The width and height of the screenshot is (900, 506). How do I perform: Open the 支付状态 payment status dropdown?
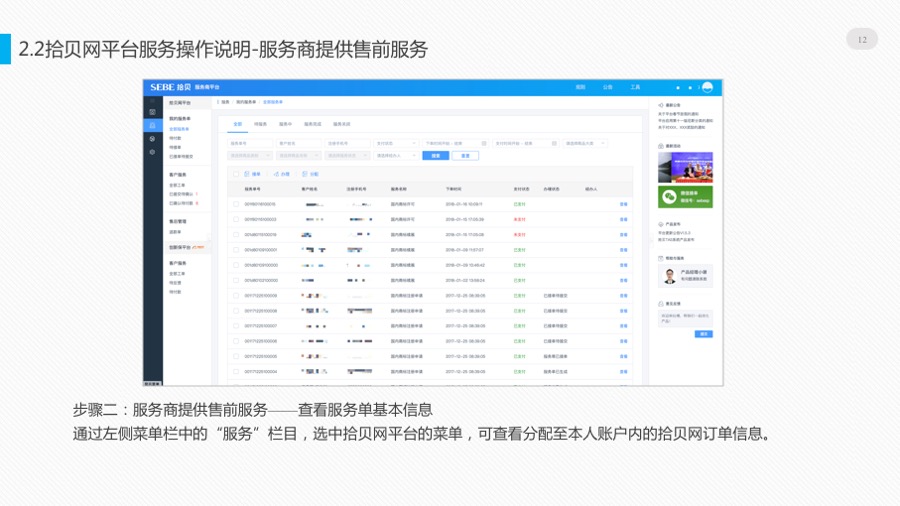point(396,143)
